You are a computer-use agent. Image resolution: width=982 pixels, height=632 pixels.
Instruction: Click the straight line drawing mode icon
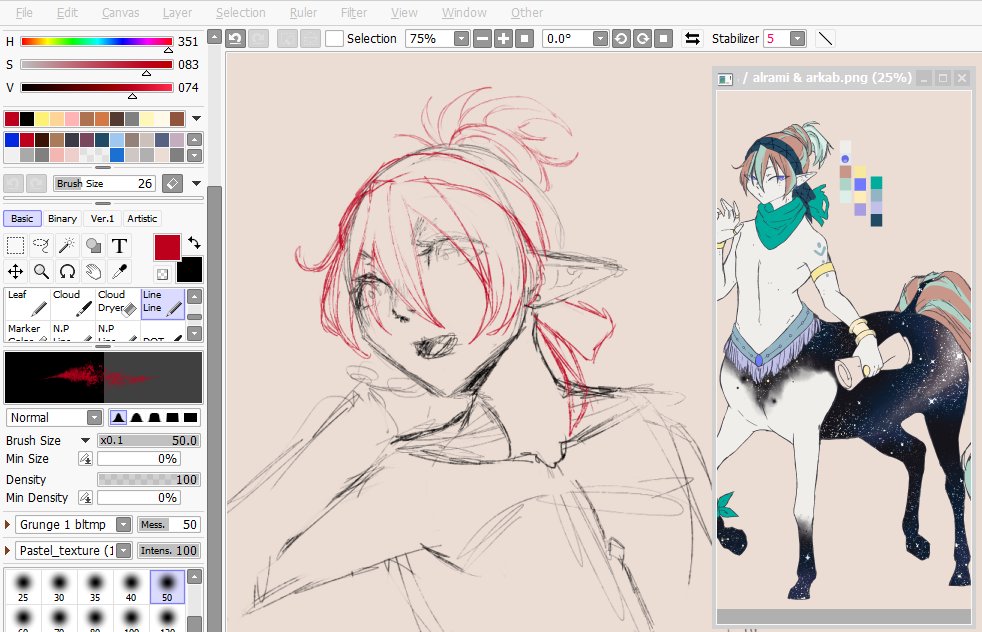(825, 39)
